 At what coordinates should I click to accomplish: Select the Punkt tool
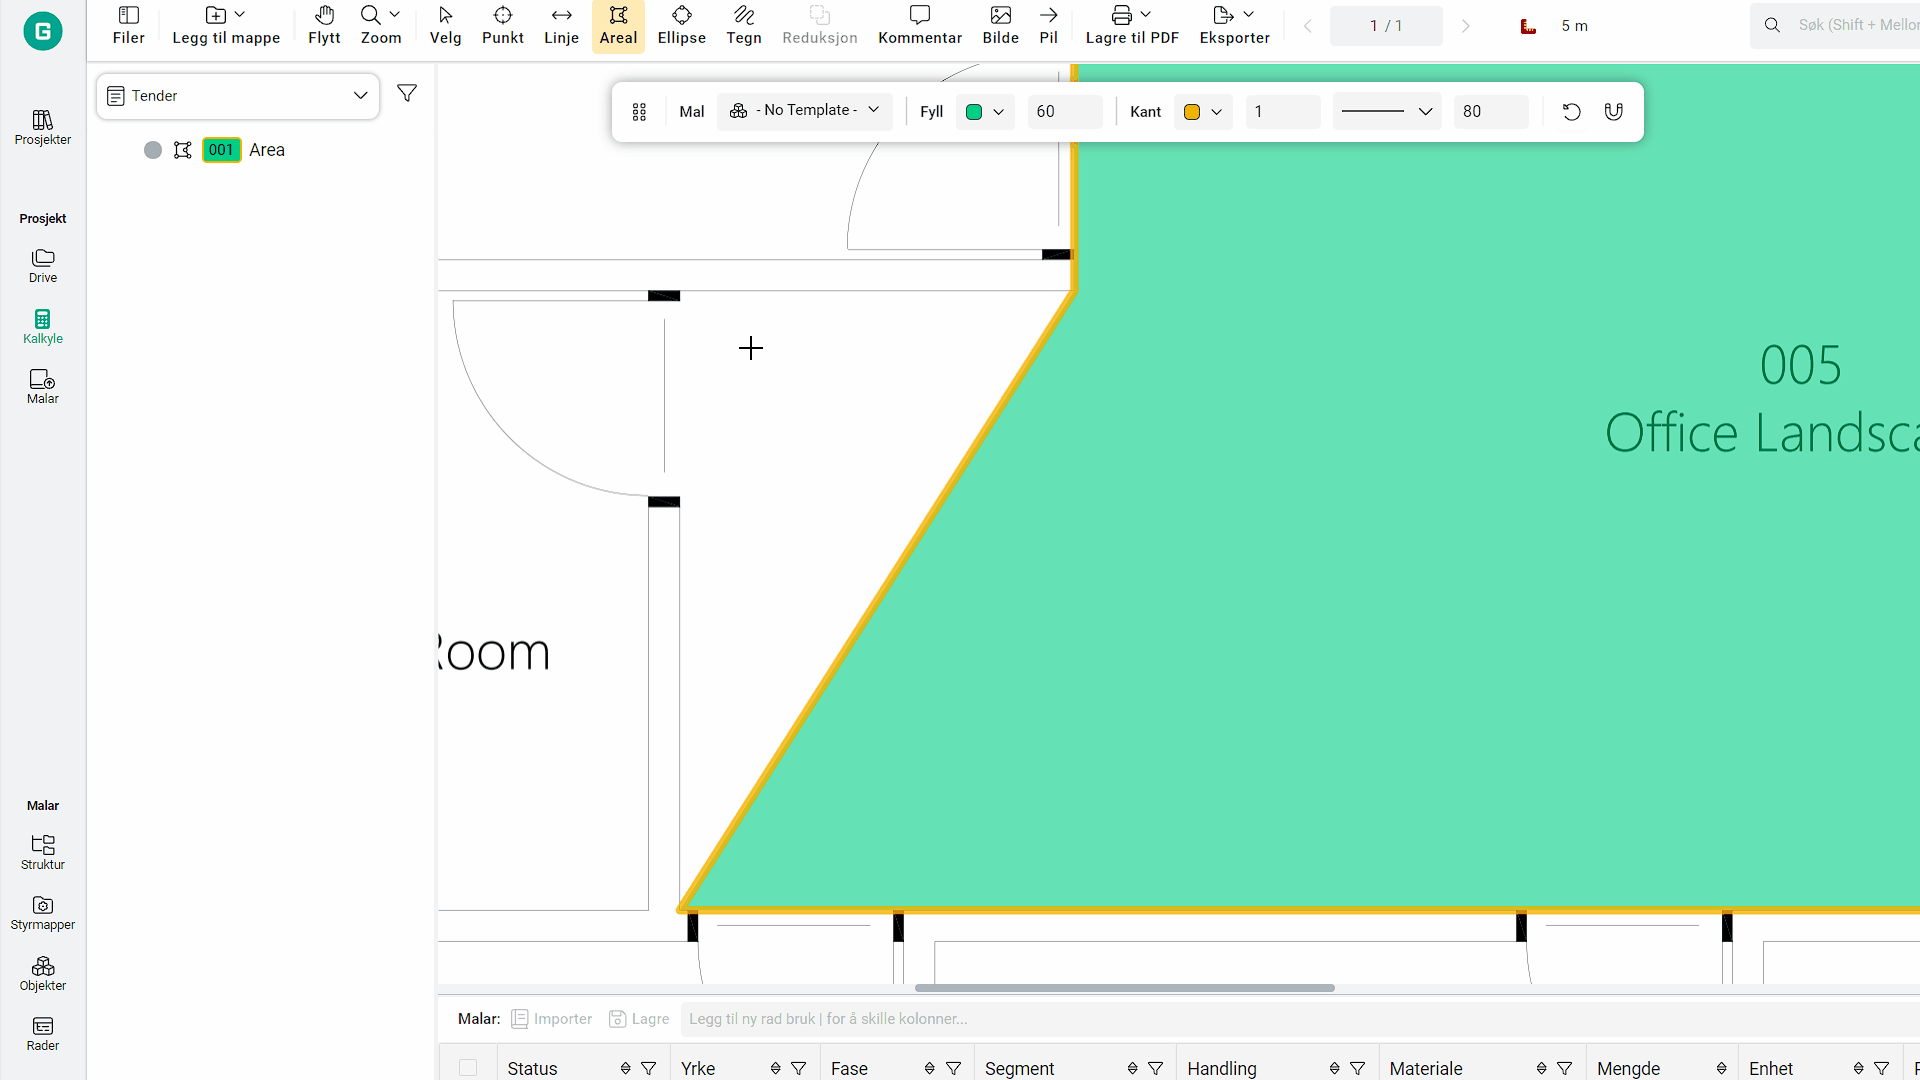click(502, 26)
